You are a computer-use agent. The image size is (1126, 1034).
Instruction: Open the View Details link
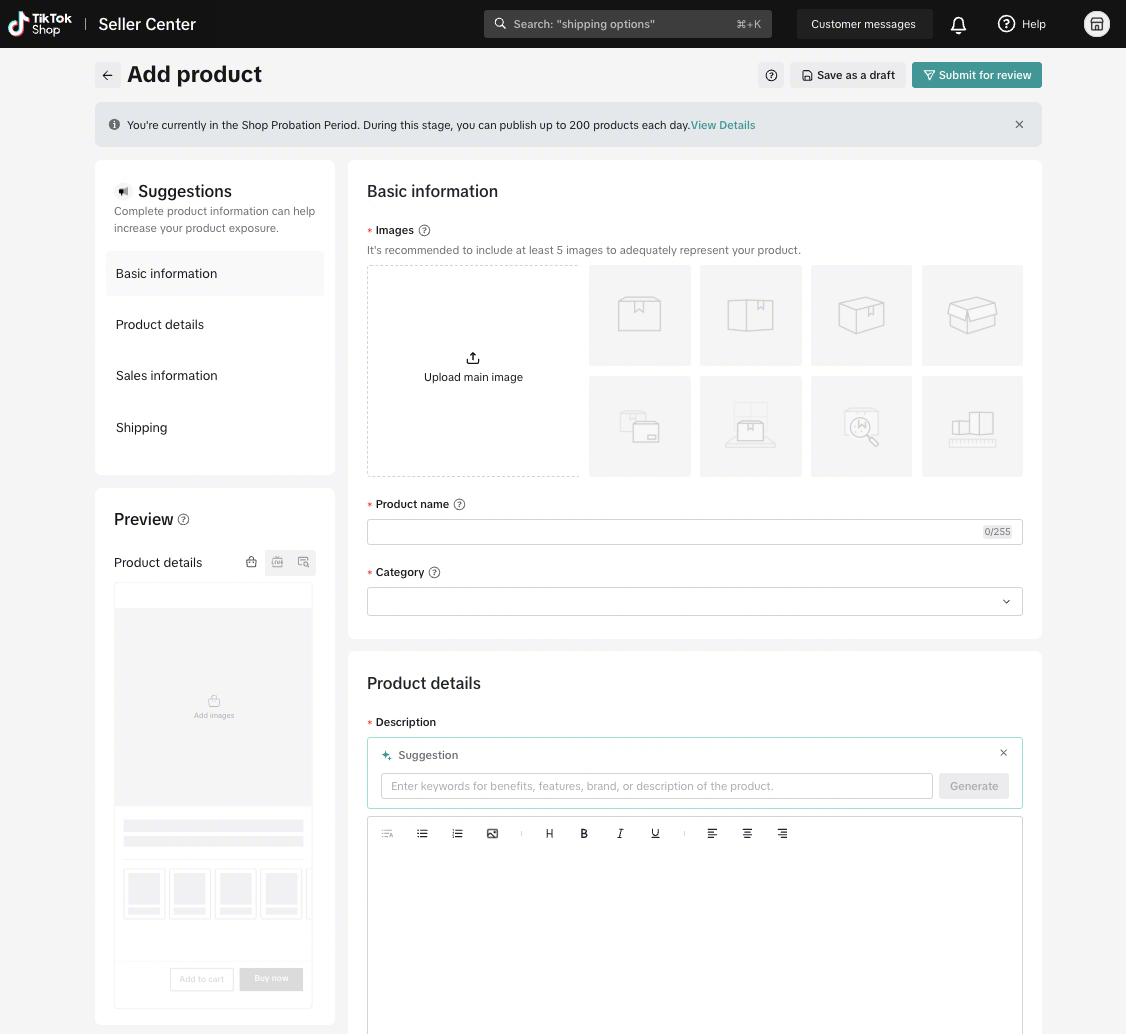722,125
